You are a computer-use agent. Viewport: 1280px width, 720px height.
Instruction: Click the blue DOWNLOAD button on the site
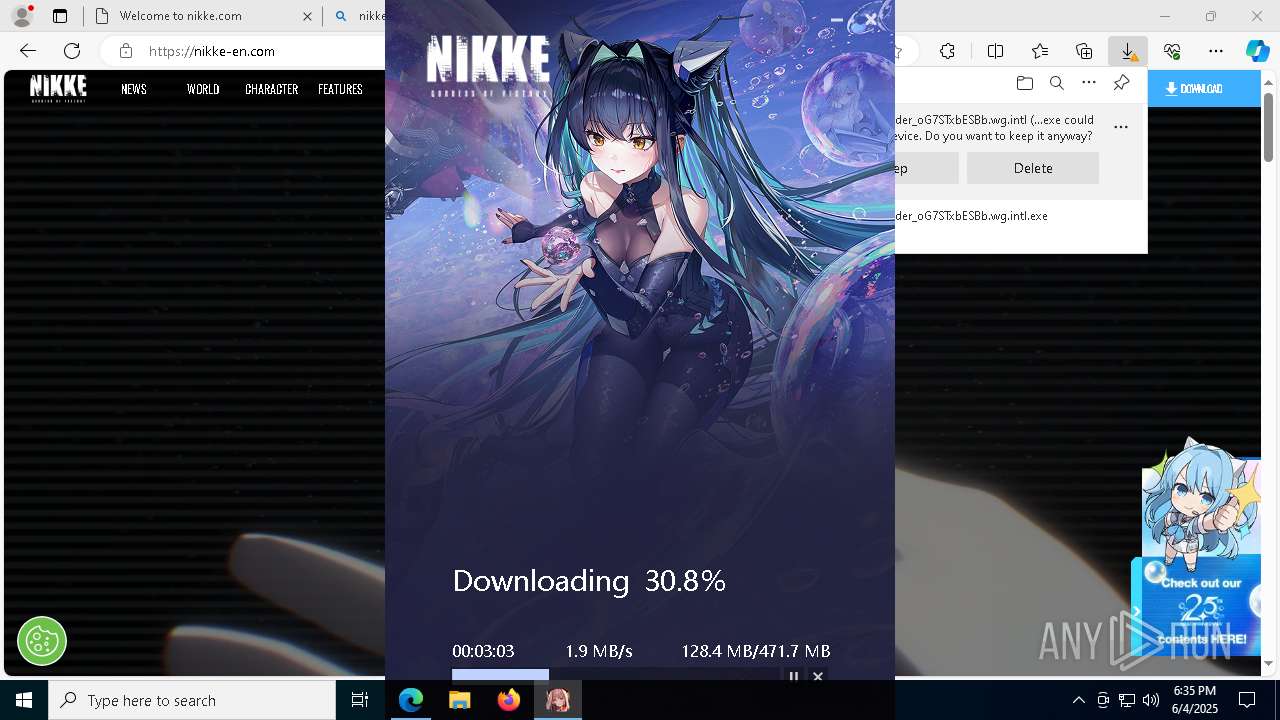[x=1203, y=89]
